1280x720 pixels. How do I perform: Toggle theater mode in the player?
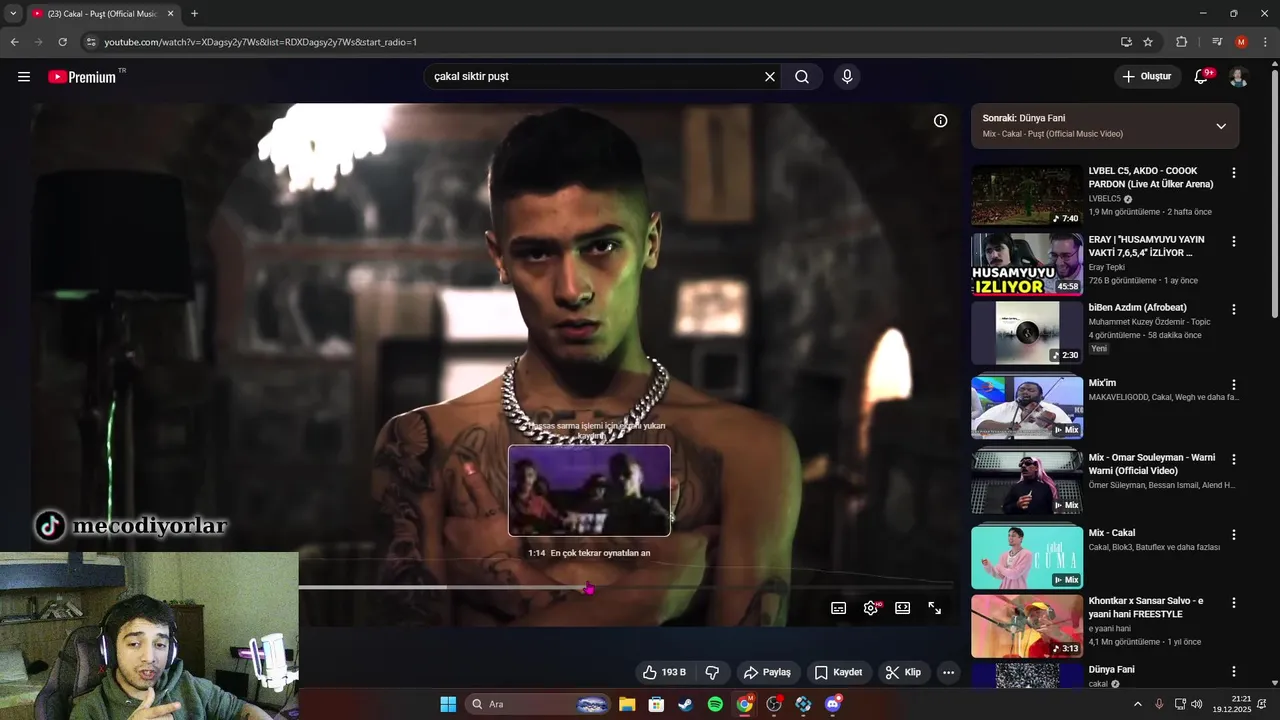coord(903,608)
